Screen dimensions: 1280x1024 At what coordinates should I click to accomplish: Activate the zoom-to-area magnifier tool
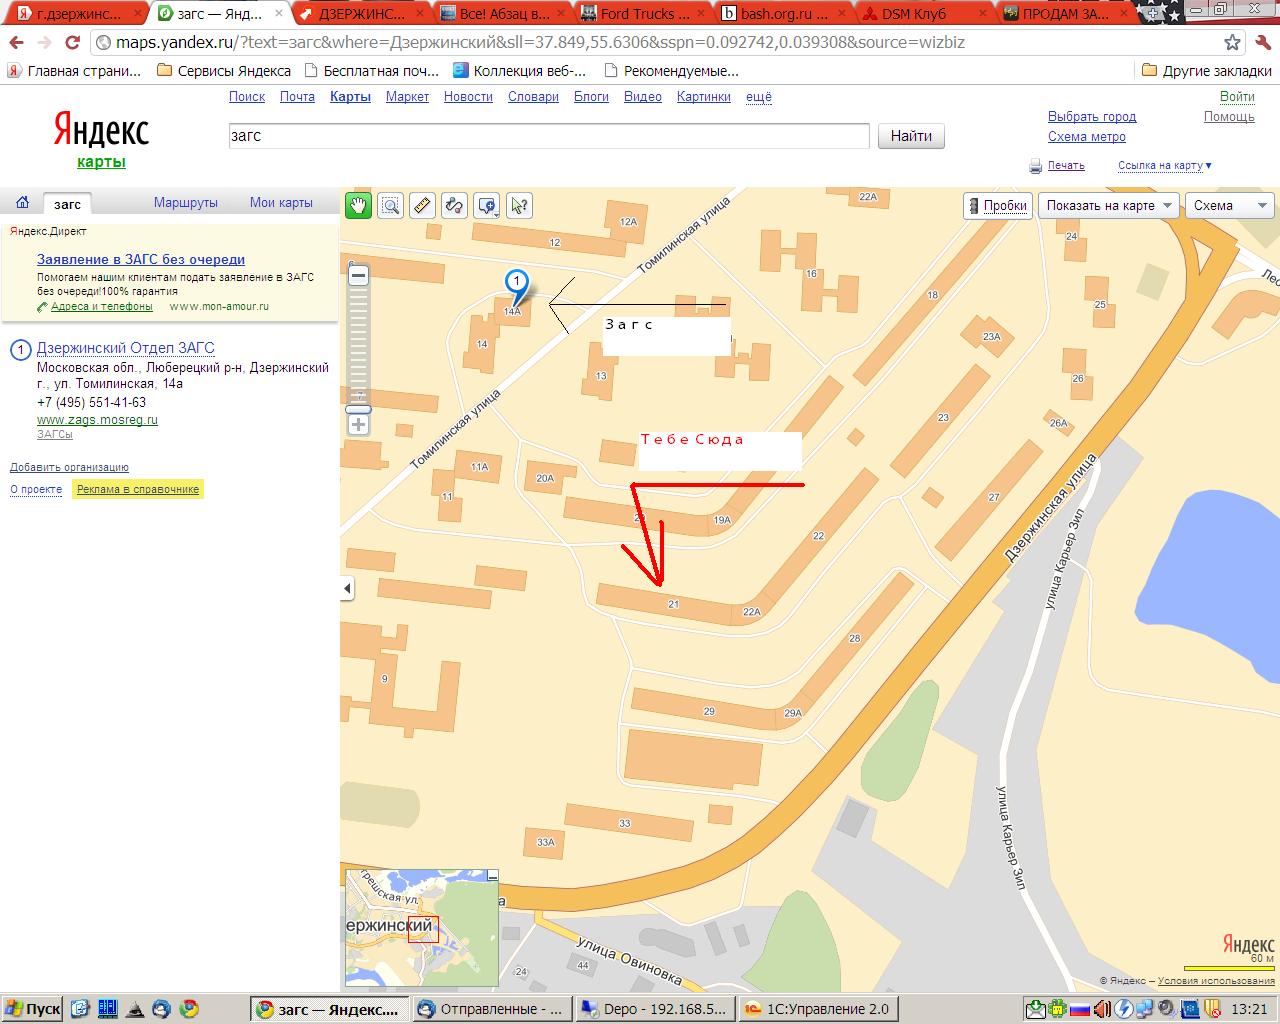[390, 206]
